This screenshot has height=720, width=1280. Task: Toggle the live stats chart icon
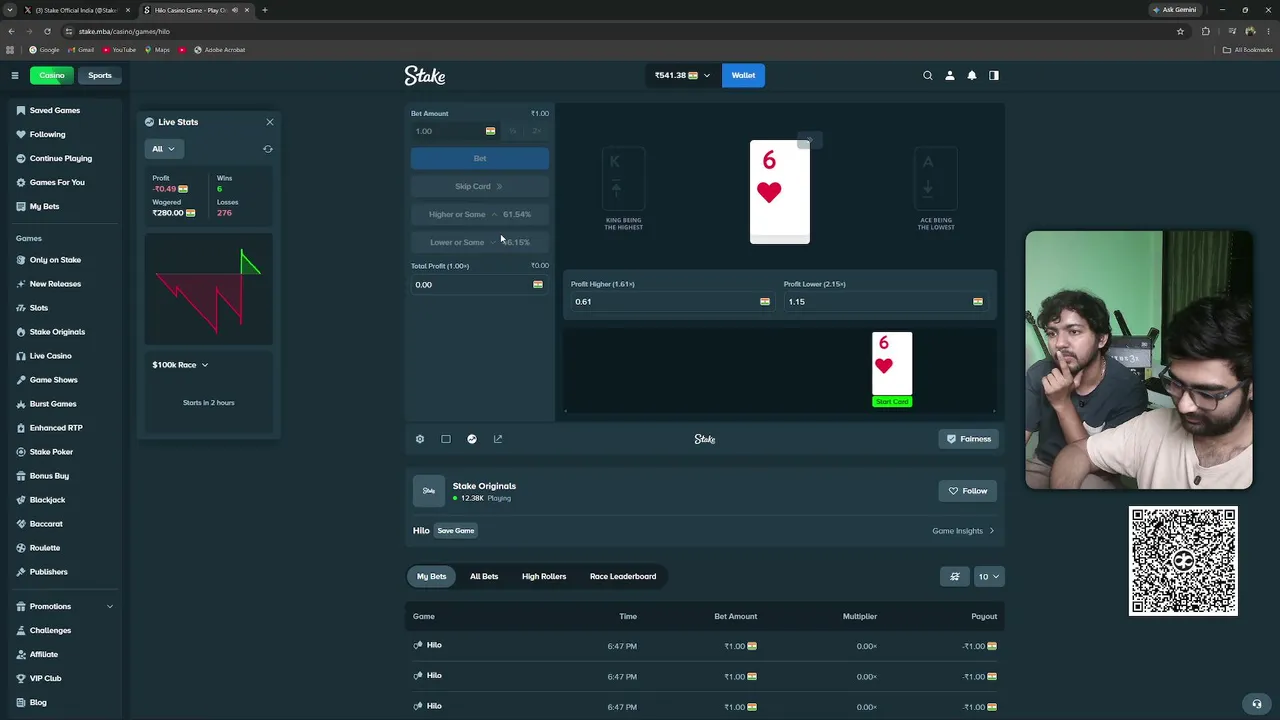click(x=472, y=439)
